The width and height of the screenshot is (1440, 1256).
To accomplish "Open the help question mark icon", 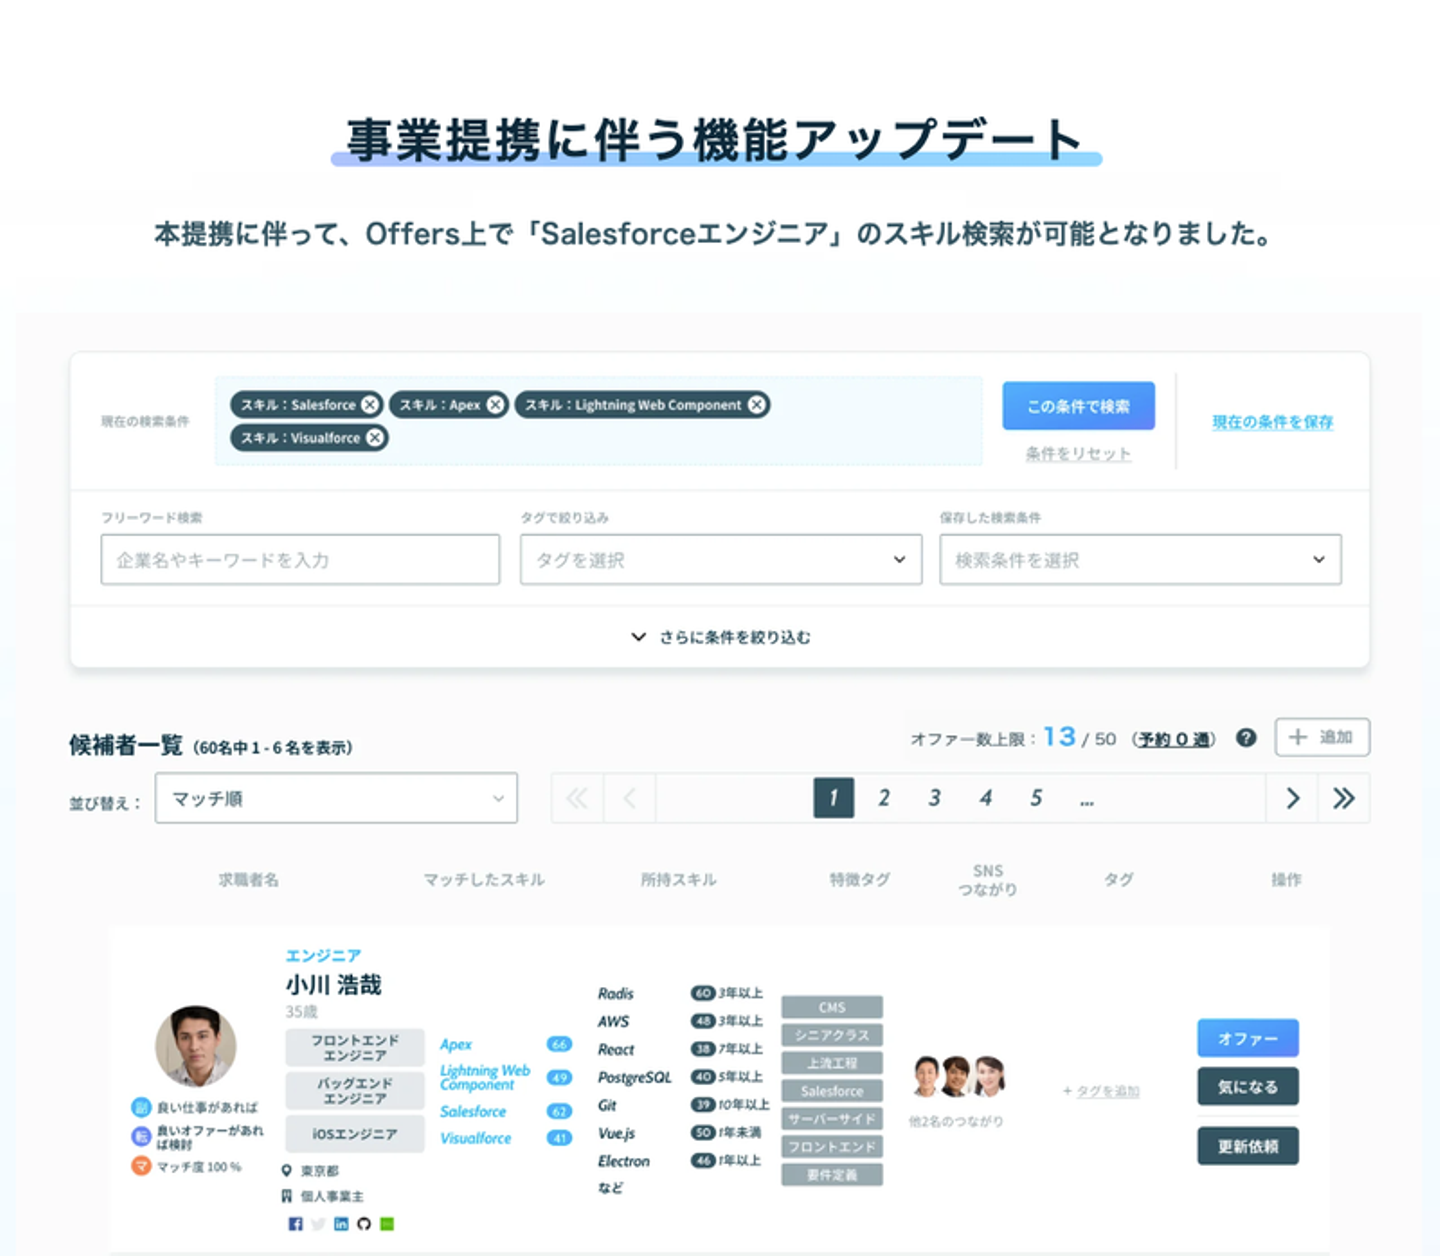I will 1246,738.
